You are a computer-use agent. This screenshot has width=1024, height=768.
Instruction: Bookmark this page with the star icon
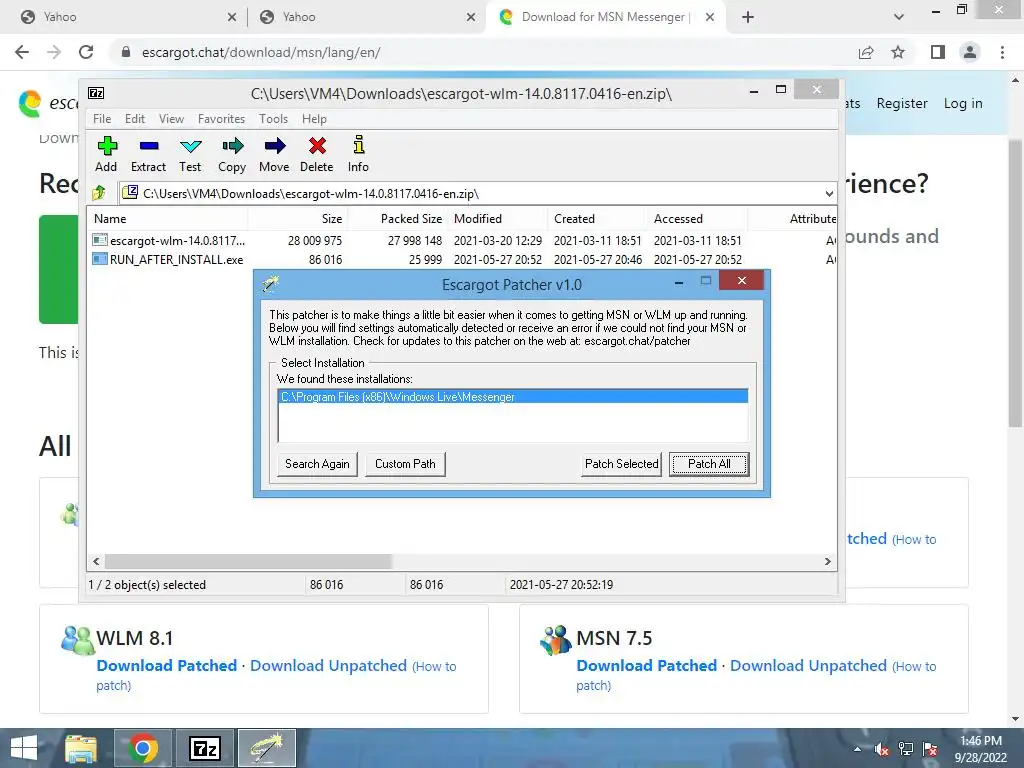tap(898, 52)
